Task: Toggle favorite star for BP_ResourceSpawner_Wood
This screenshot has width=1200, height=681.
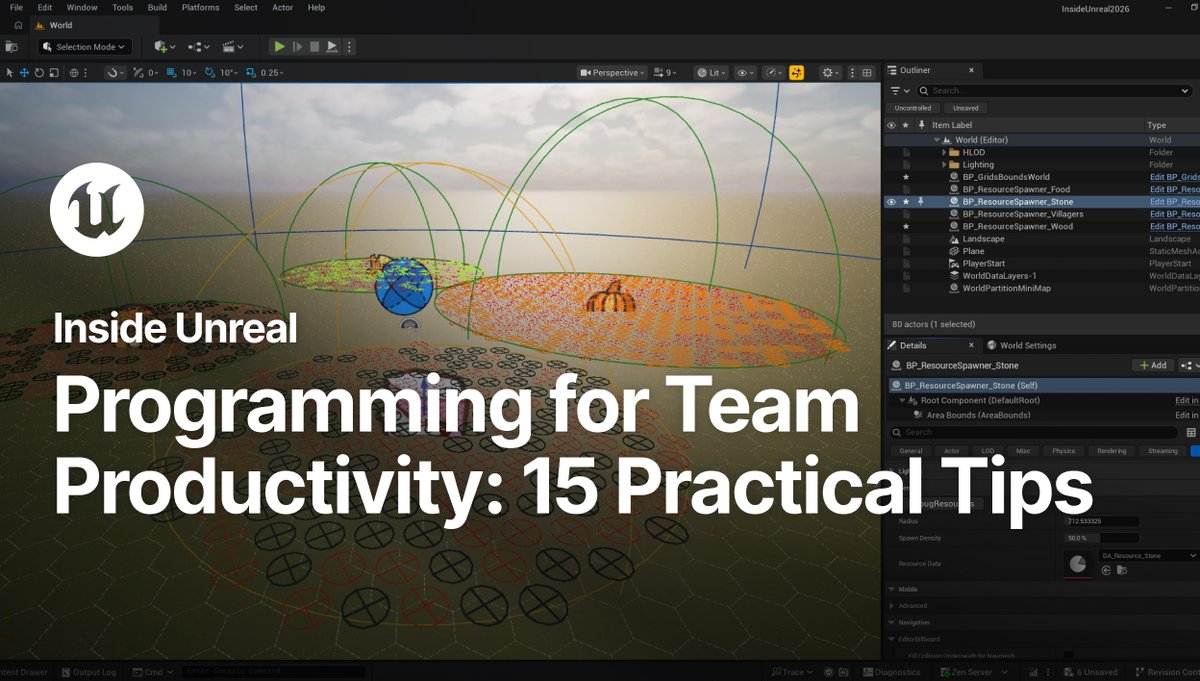Action: pyautogui.click(x=906, y=226)
